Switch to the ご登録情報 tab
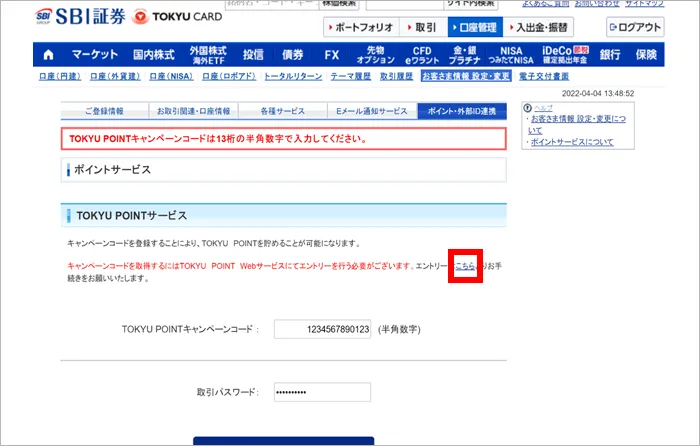Image resolution: width=700 pixels, height=446 pixels. [x=103, y=110]
